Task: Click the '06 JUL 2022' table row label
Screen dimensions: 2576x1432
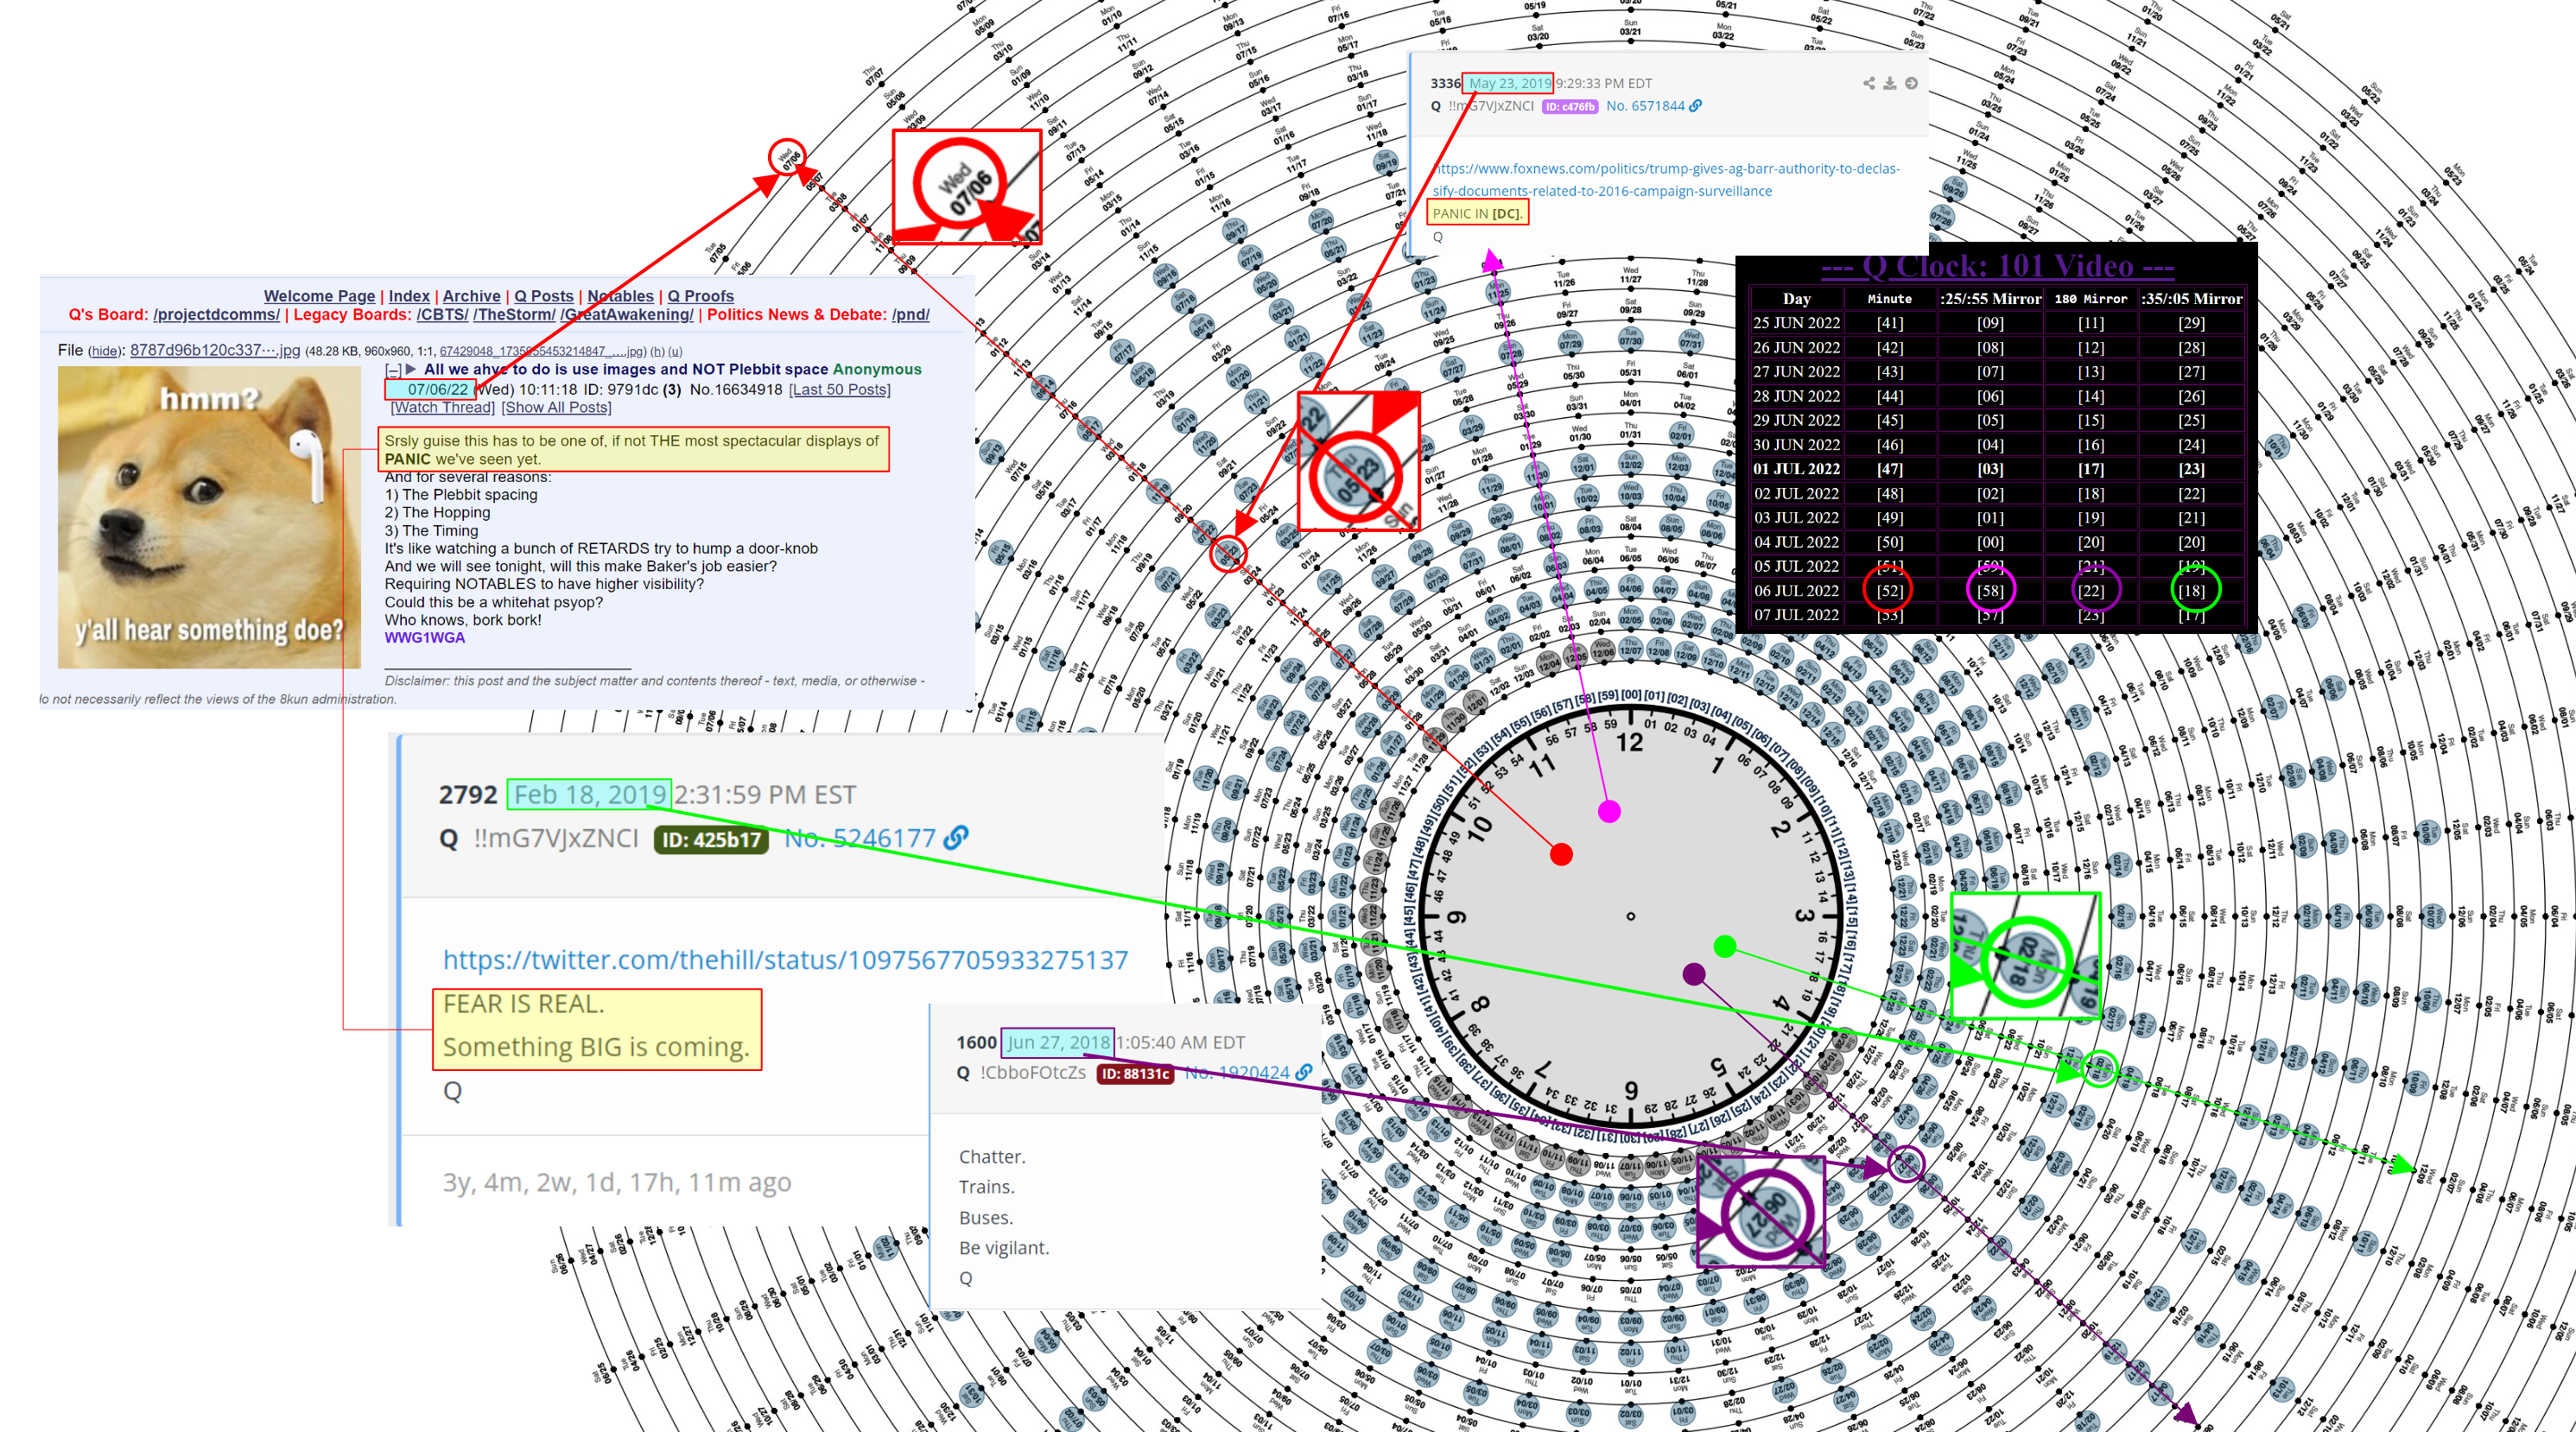Action: [x=1796, y=591]
